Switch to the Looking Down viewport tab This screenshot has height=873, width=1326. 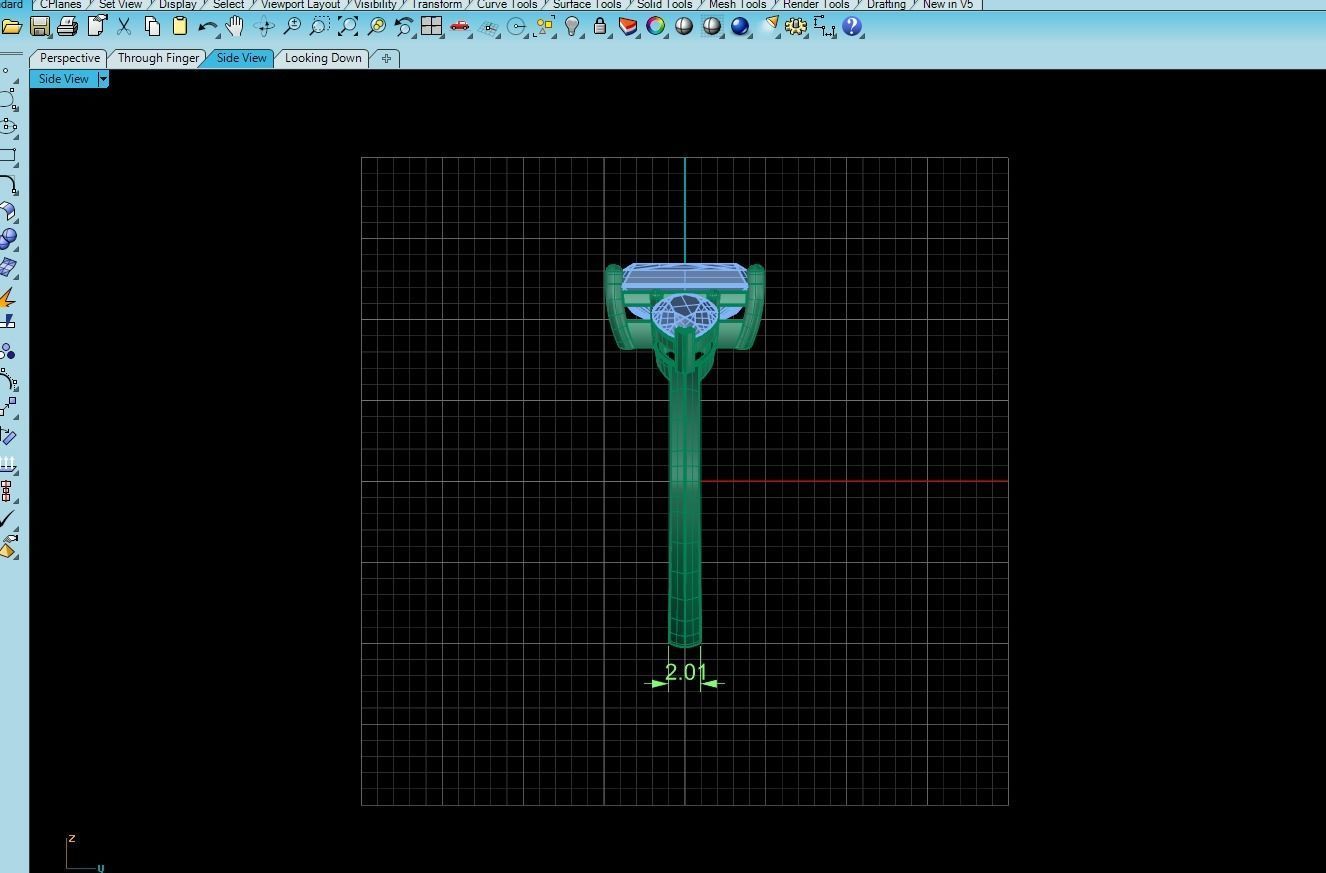[x=323, y=58]
